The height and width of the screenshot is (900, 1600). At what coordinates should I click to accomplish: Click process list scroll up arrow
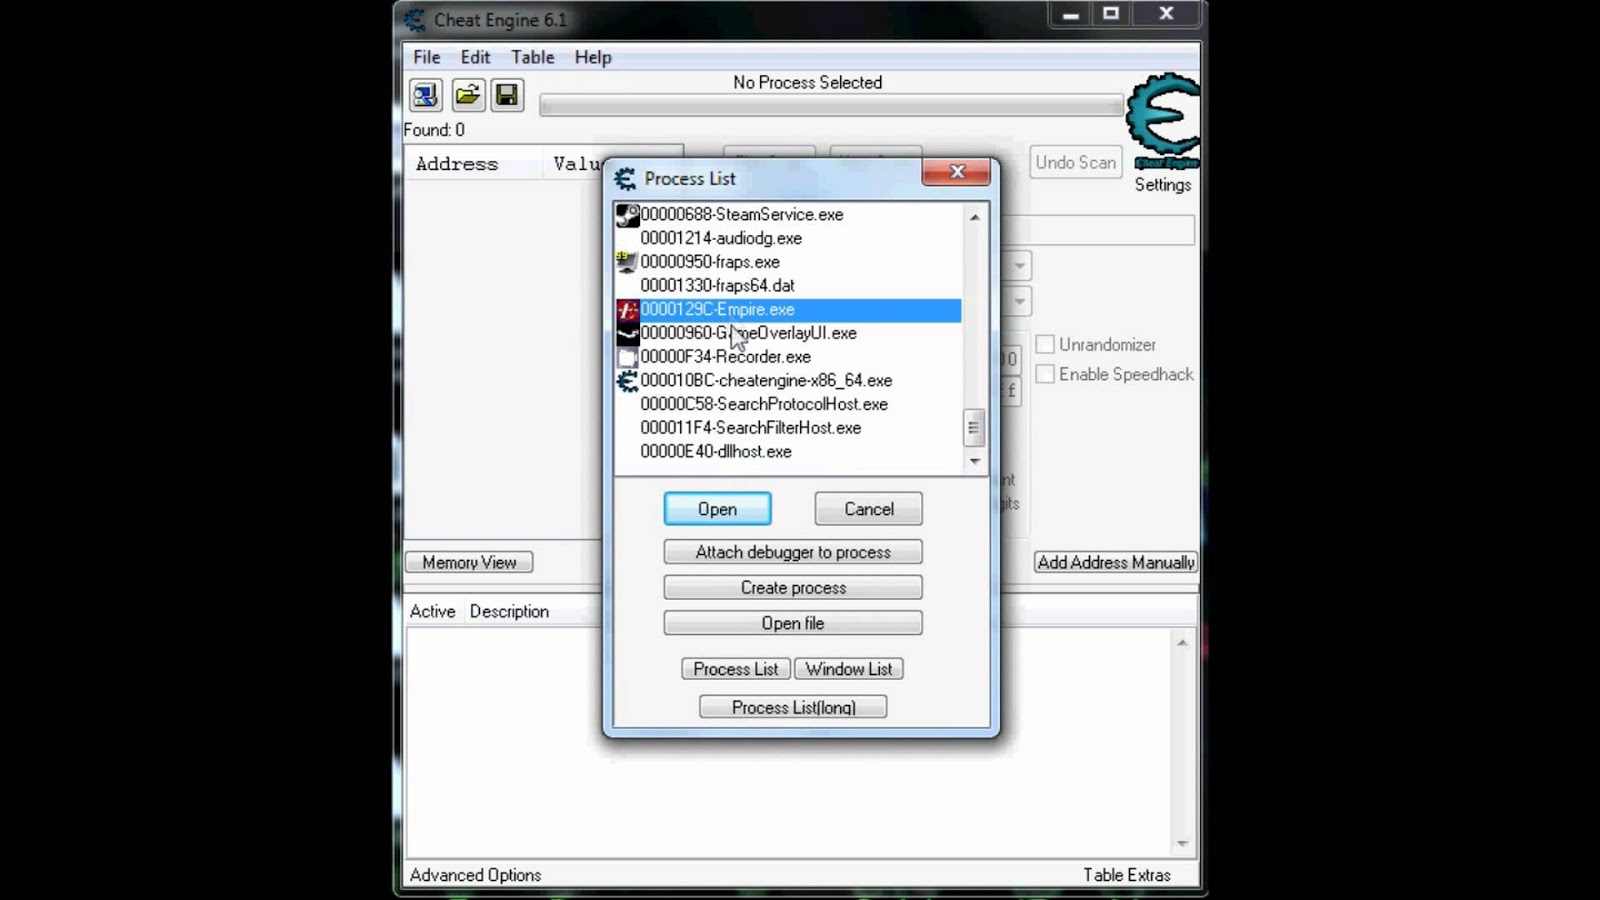[974, 216]
